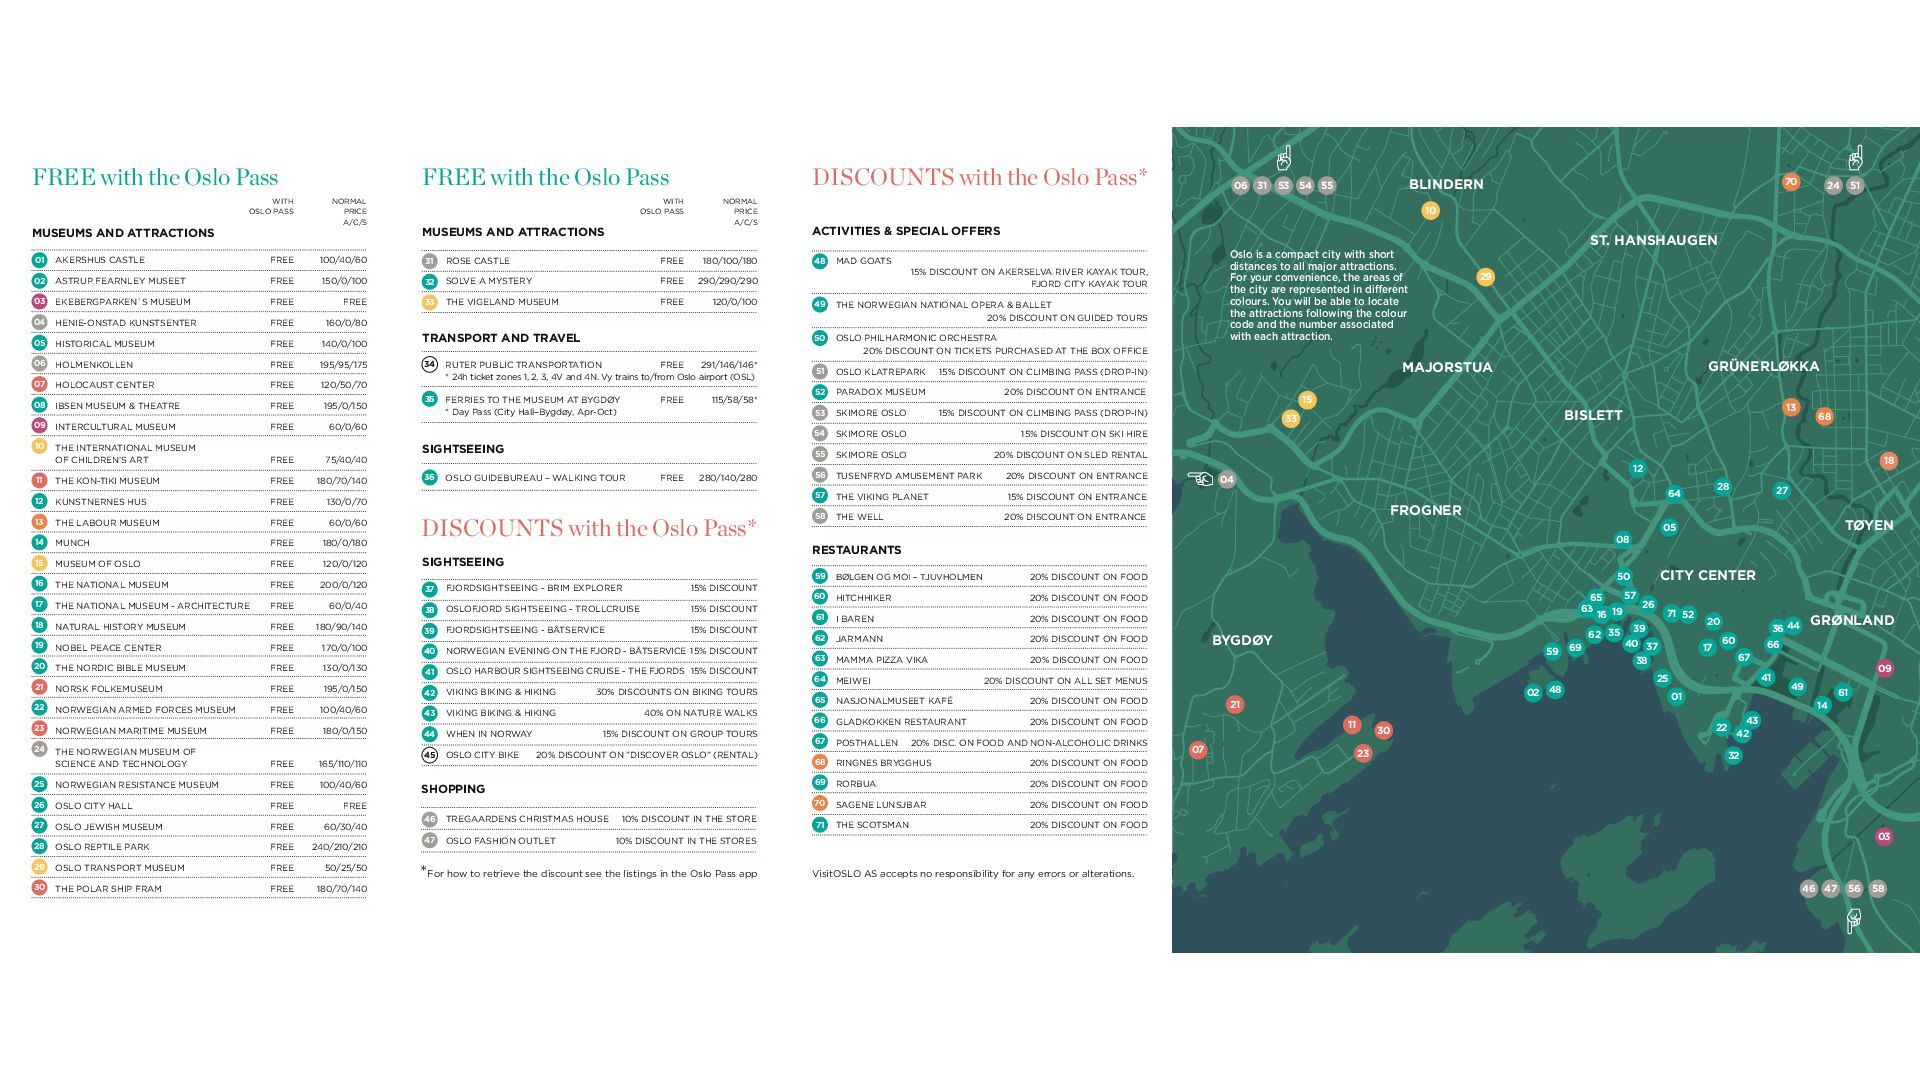This screenshot has width=1920, height=1080.
Task: Click map marker 10 near Blindern
Action: click(1430, 210)
